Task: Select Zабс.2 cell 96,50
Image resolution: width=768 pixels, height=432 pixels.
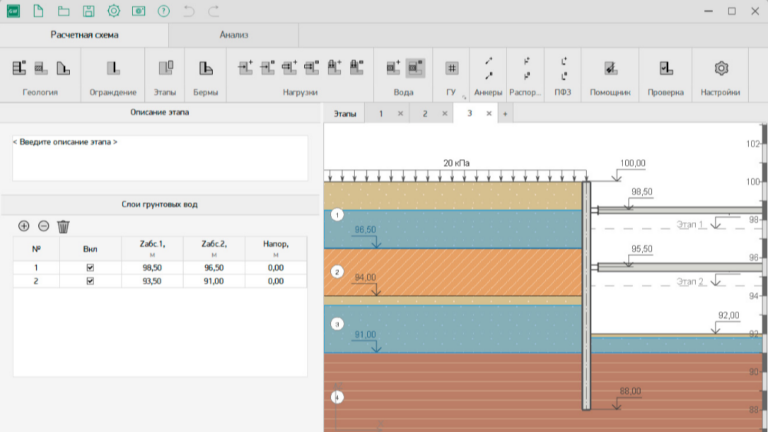Action: click(x=214, y=267)
